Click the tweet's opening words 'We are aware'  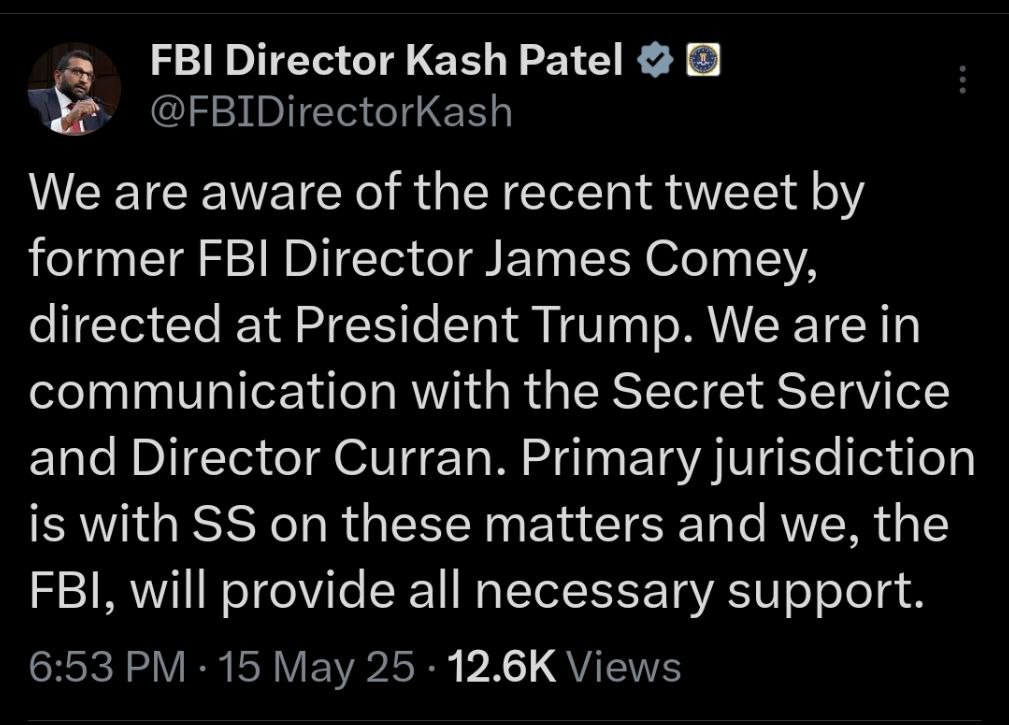coord(185,192)
